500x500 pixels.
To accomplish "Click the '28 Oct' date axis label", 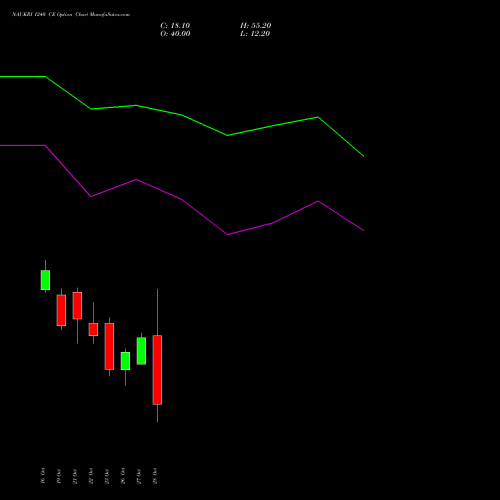I will coord(155,476).
